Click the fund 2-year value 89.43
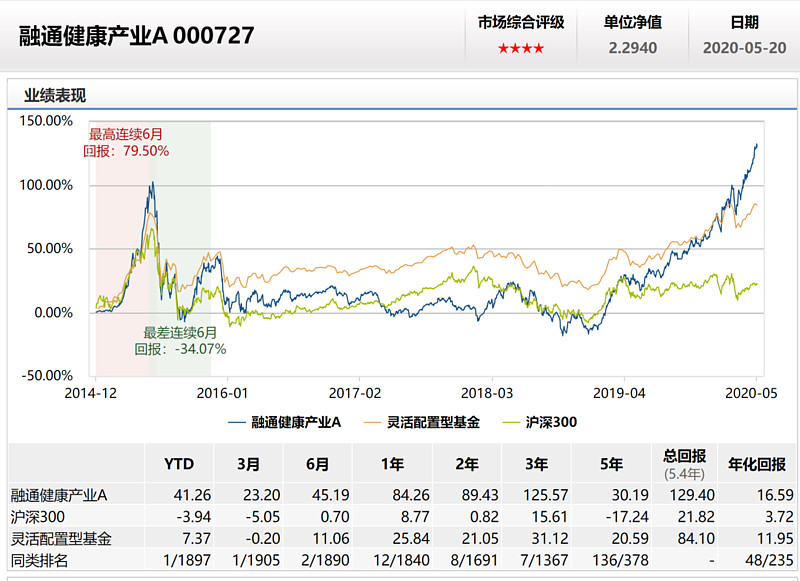This screenshot has width=800, height=581. point(480,495)
